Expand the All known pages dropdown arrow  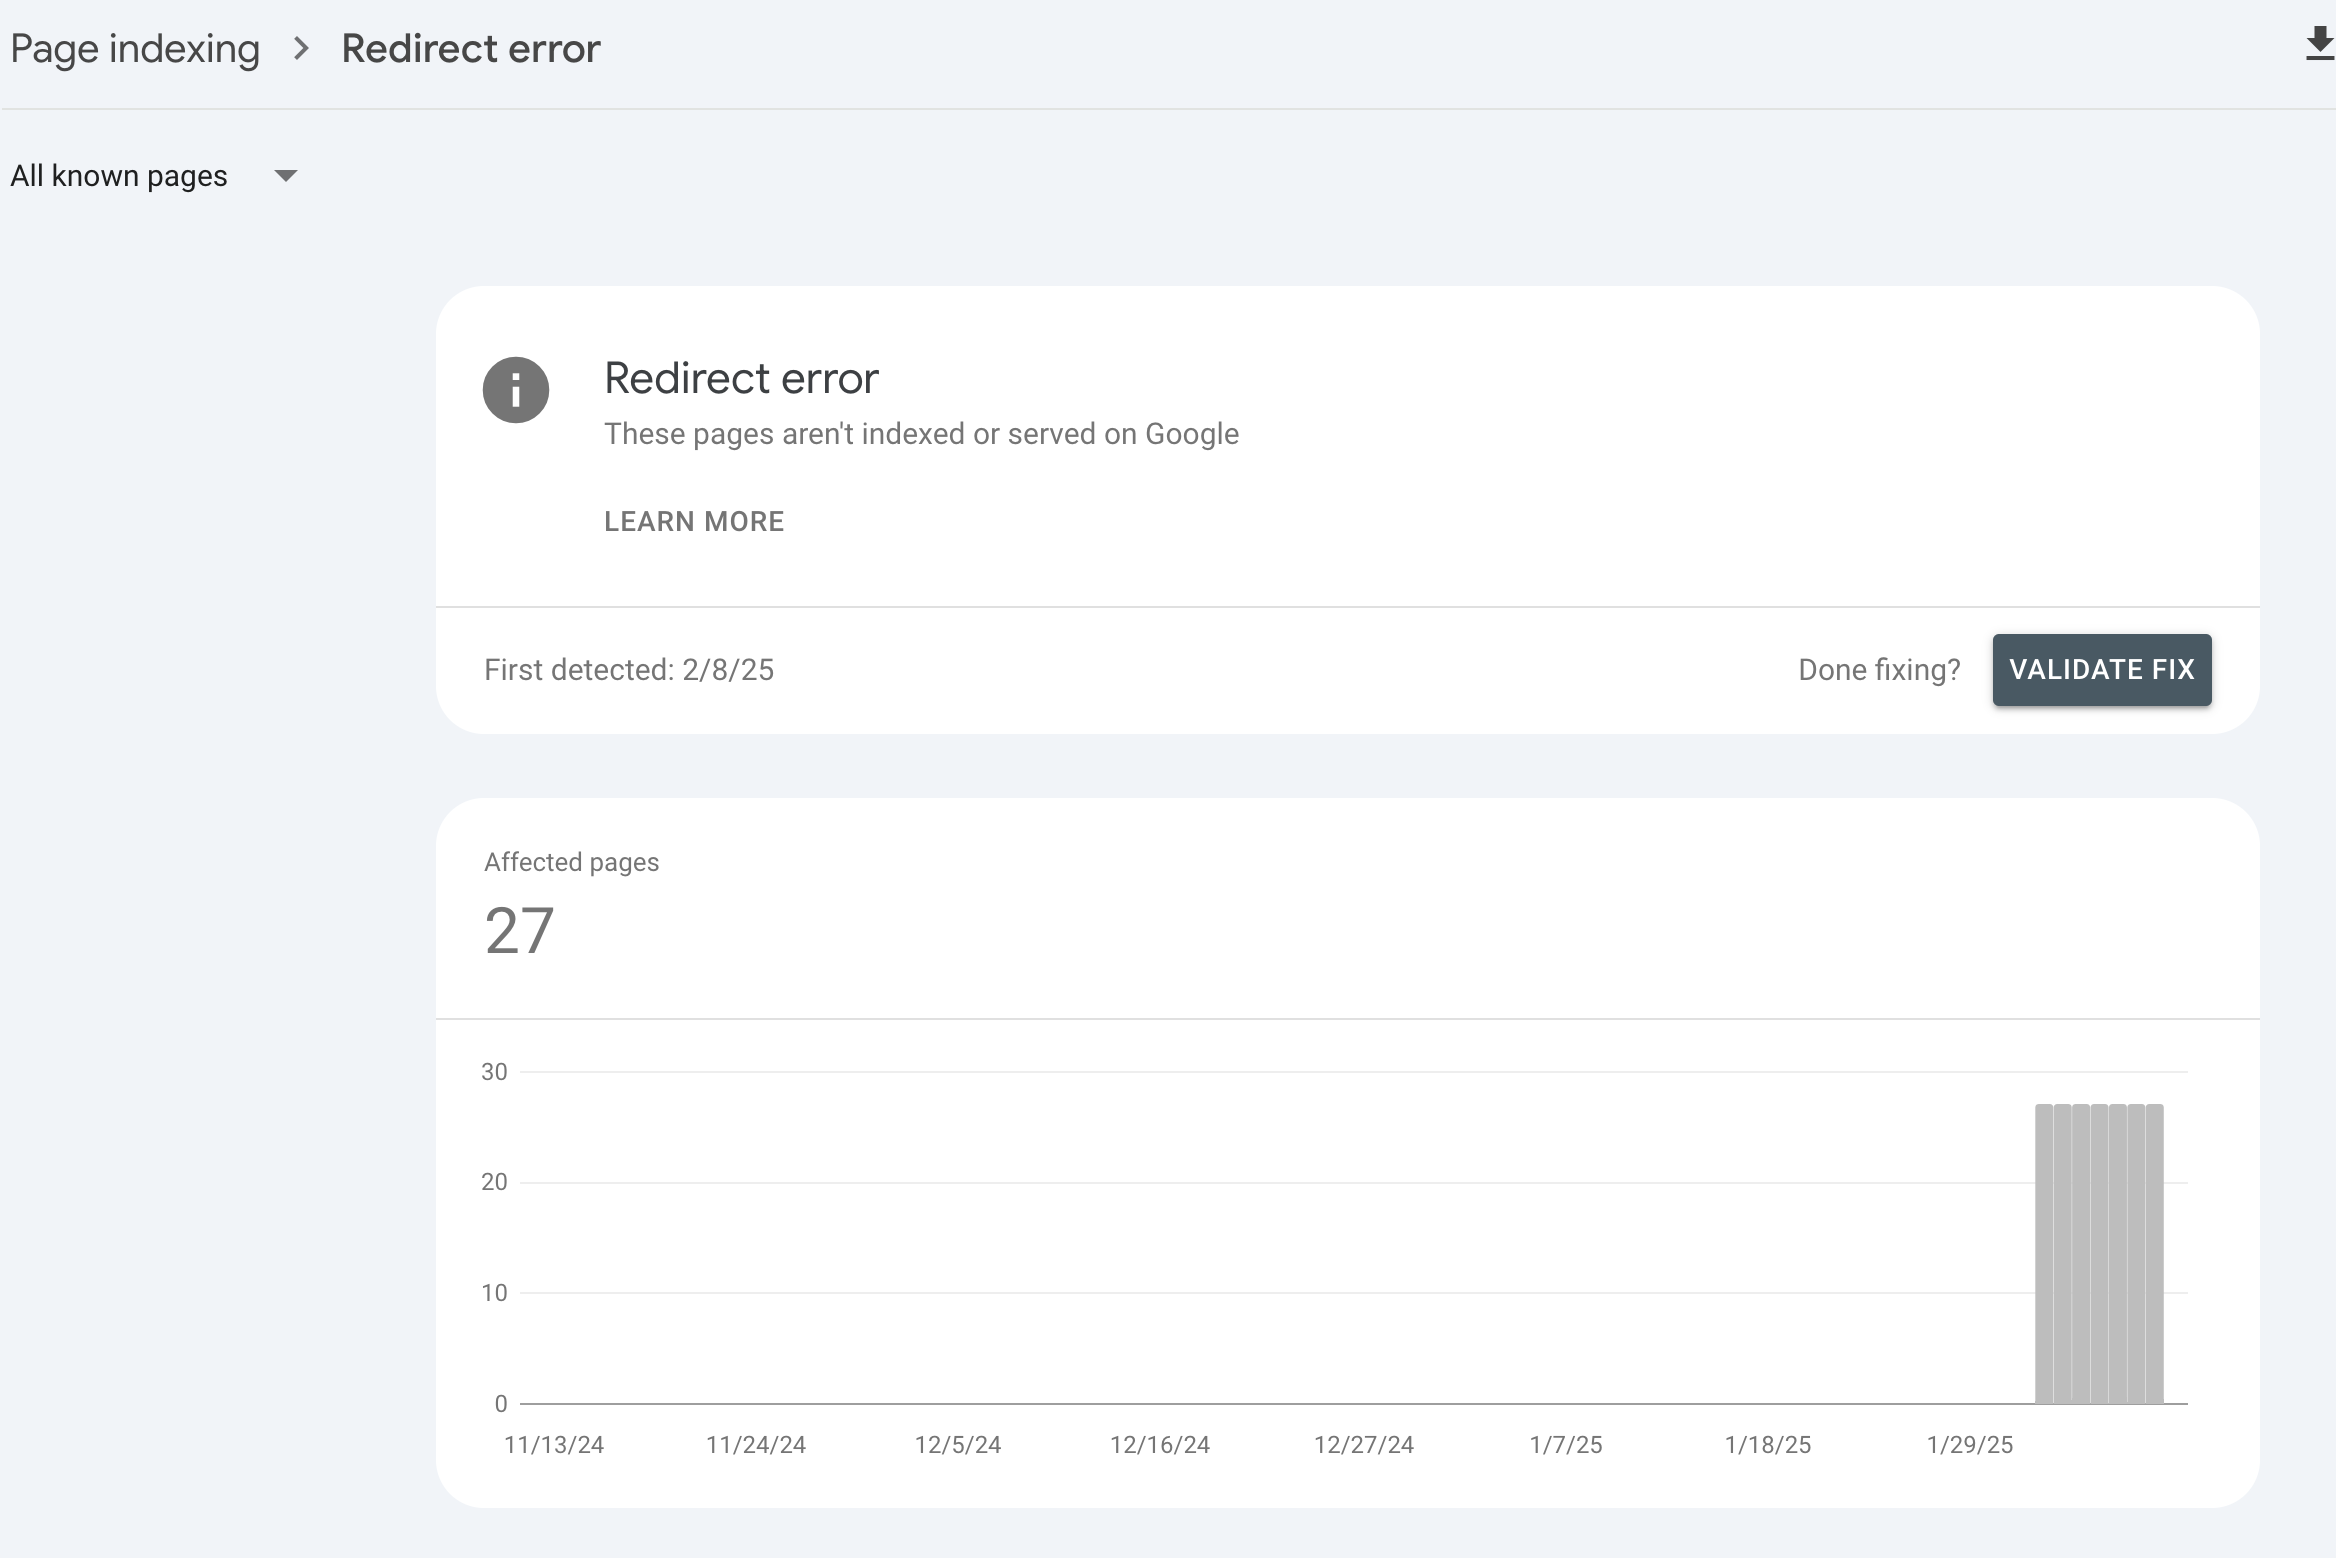click(286, 176)
